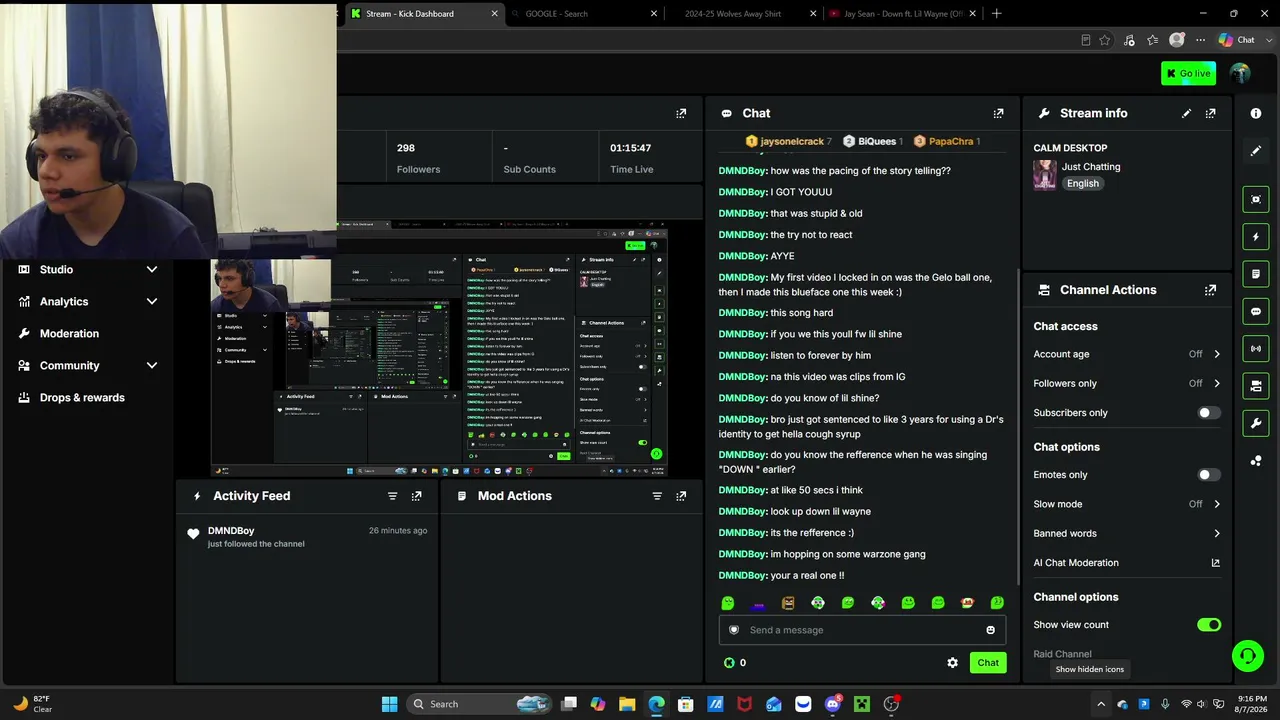Pop out the Chat panel

pos(998,113)
